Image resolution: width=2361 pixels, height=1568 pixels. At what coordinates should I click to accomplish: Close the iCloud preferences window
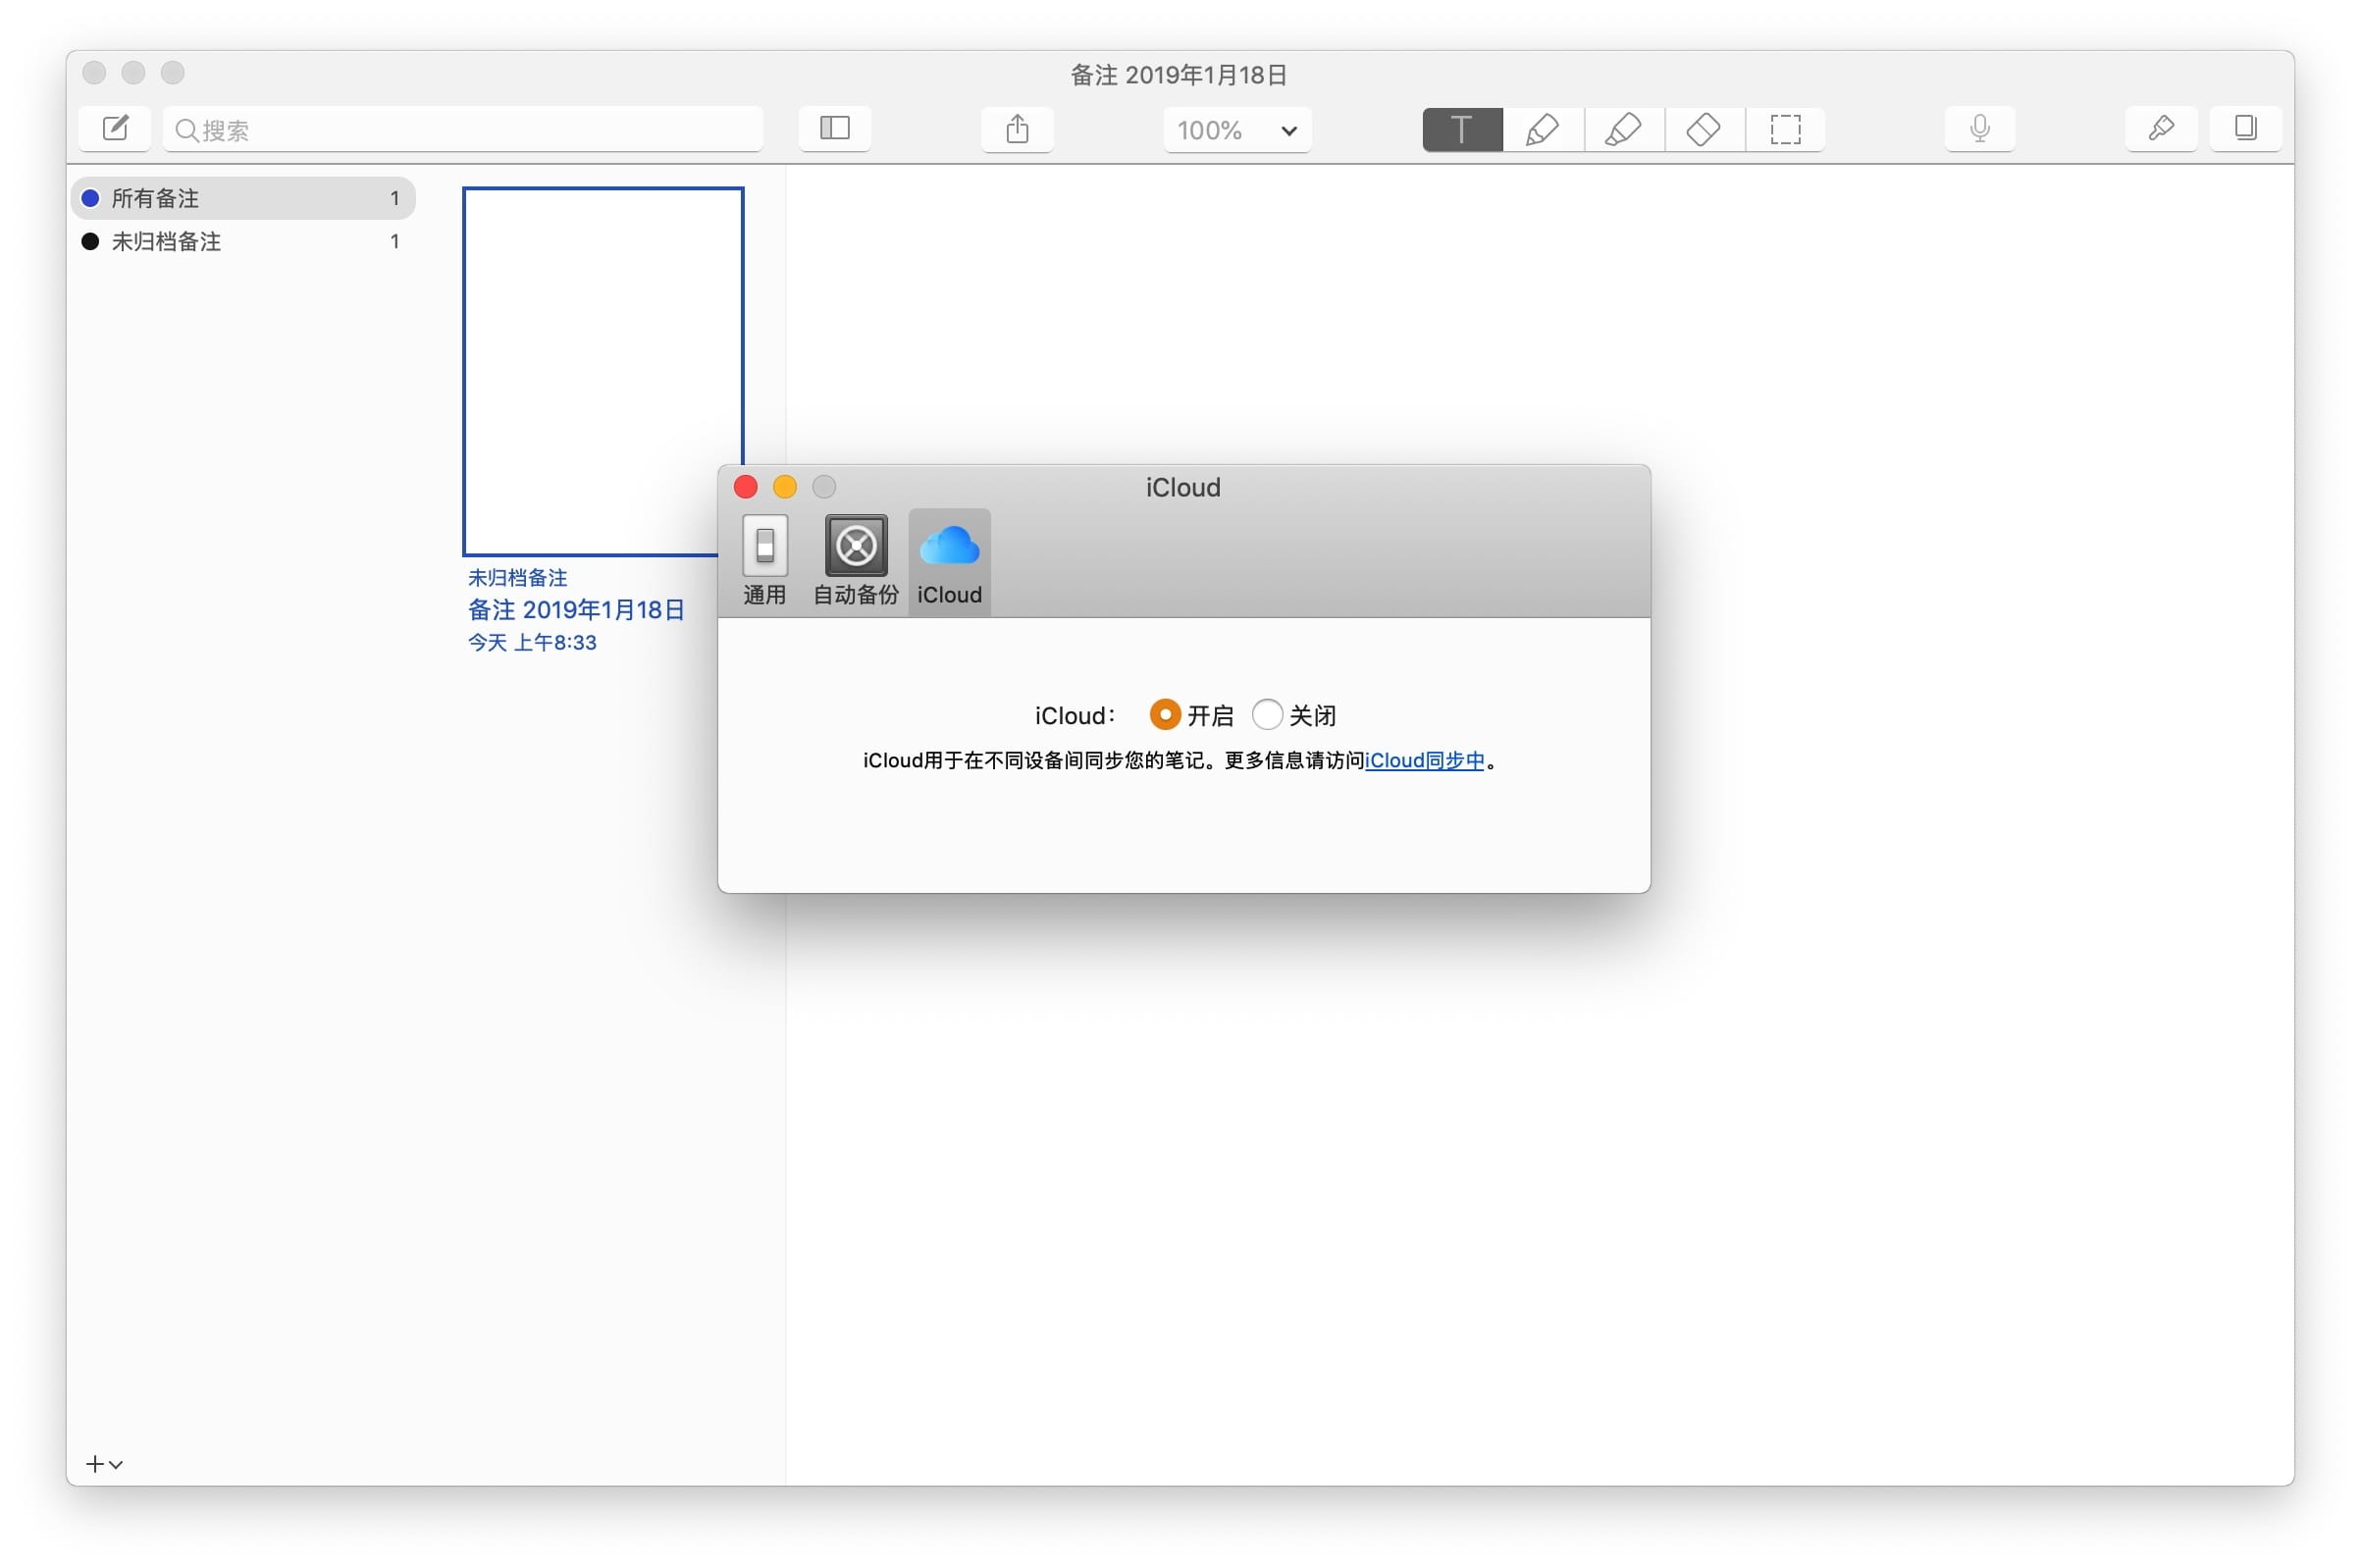coord(746,487)
